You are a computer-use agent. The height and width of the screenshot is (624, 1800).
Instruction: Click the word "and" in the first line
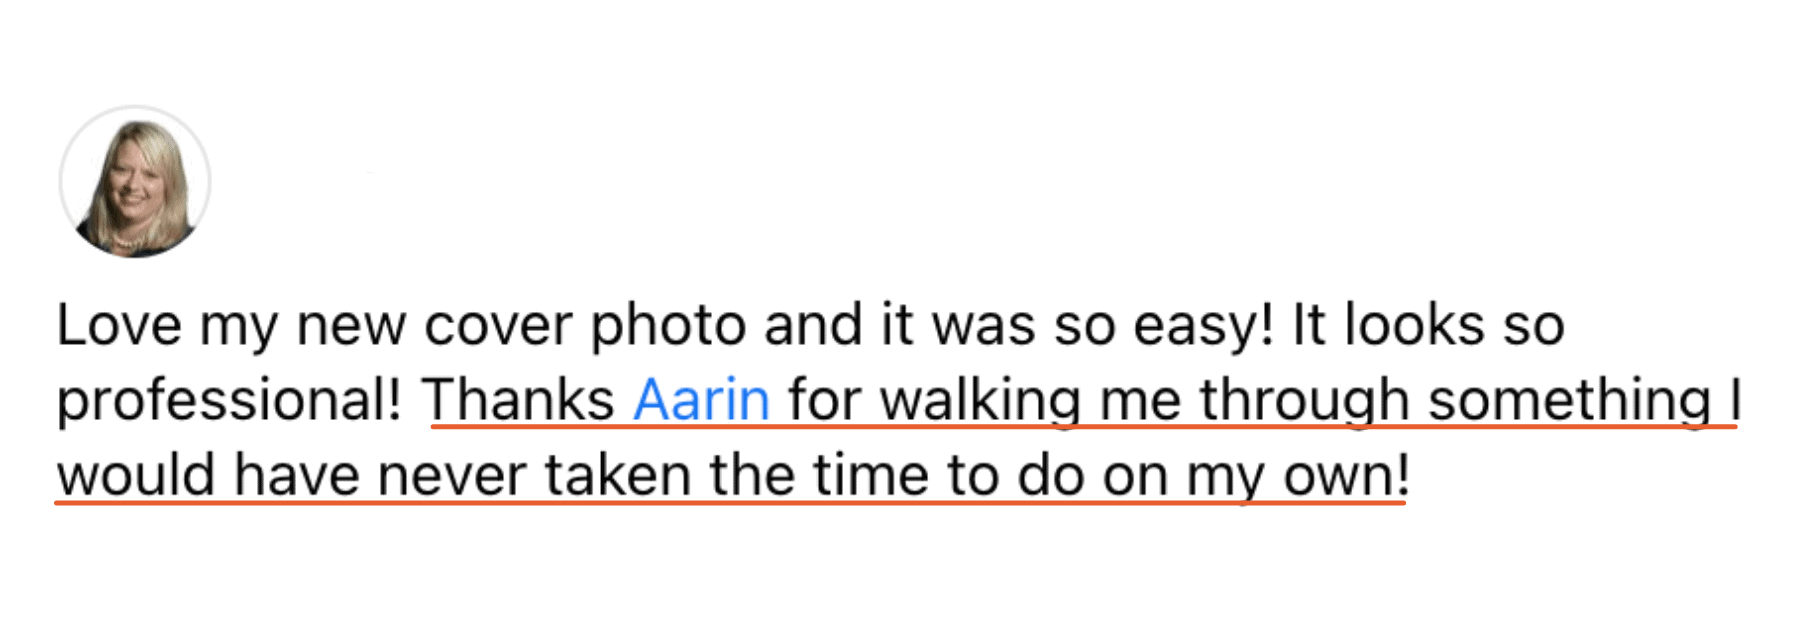click(x=813, y=326)
